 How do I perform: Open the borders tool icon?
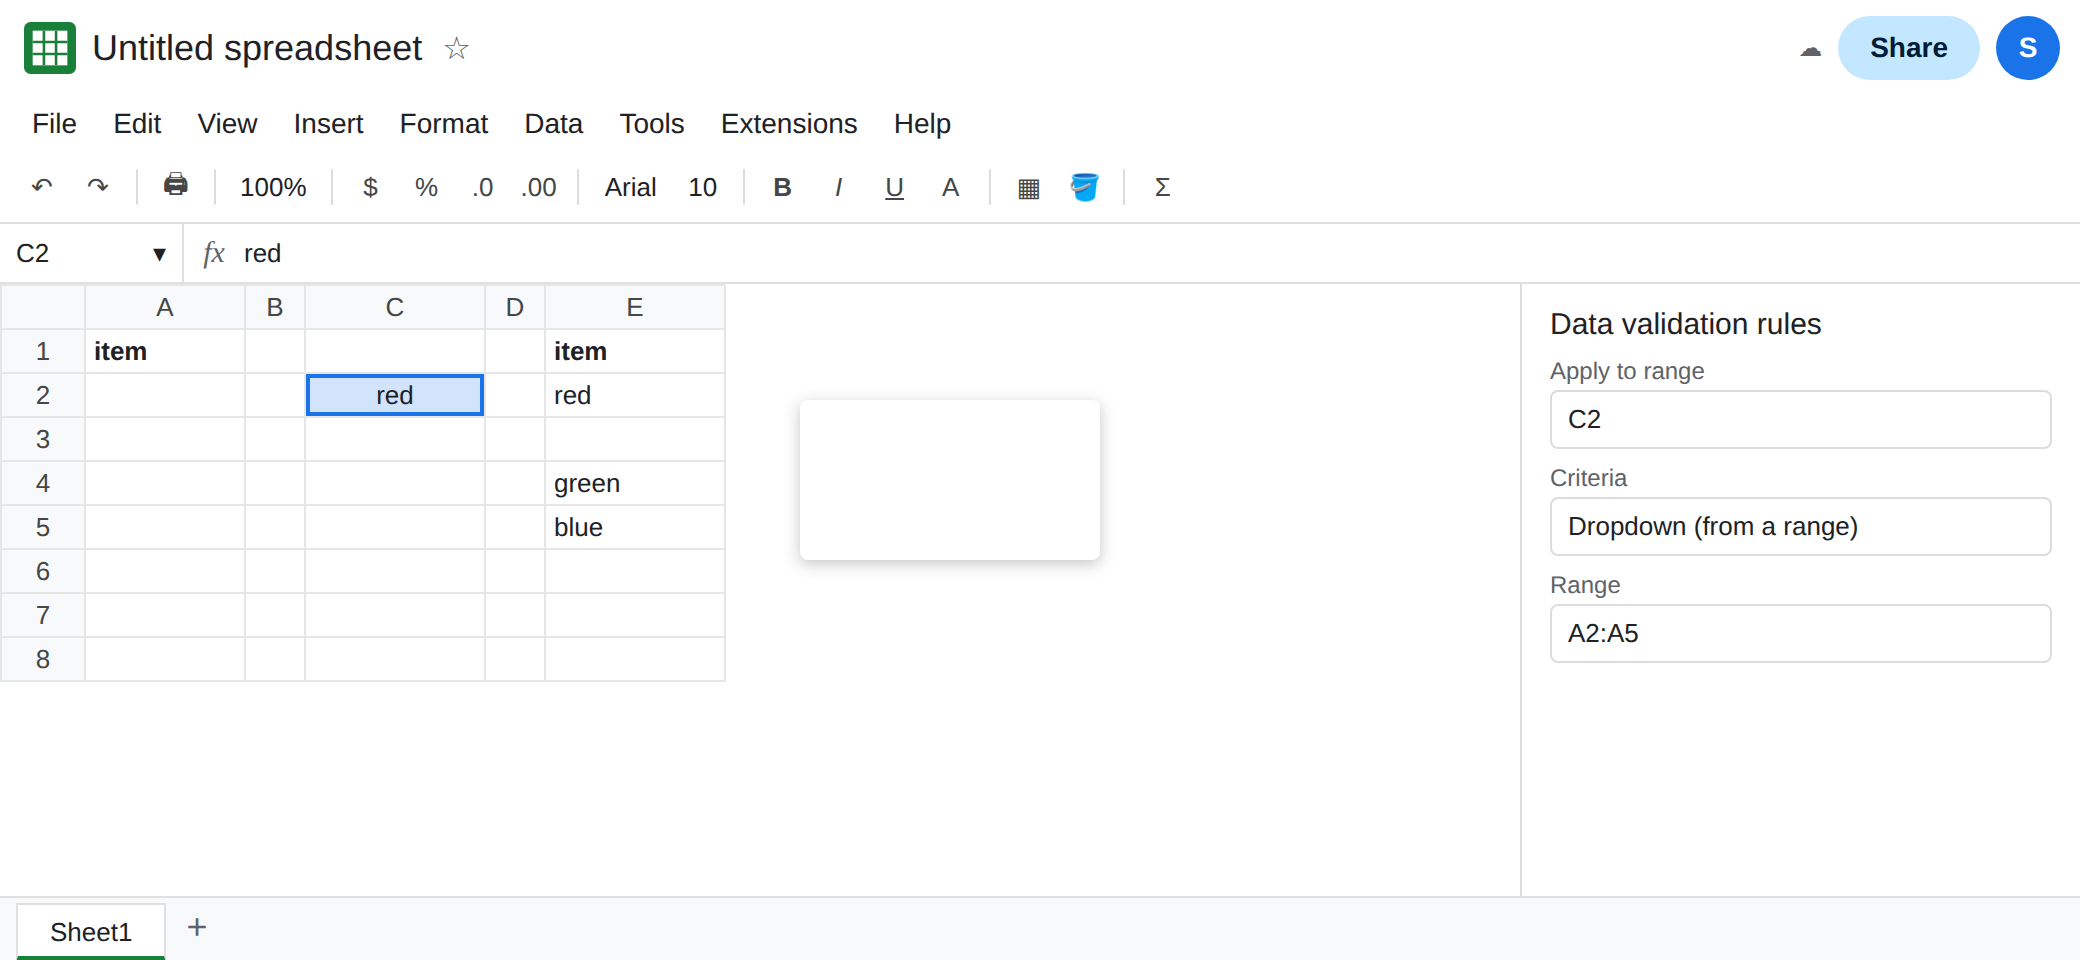point(1028,188)
